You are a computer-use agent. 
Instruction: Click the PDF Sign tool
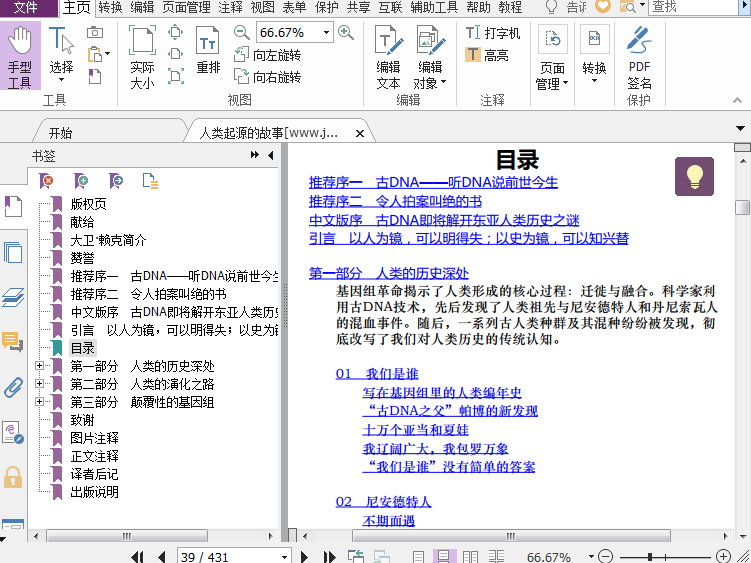click(639, 57)
